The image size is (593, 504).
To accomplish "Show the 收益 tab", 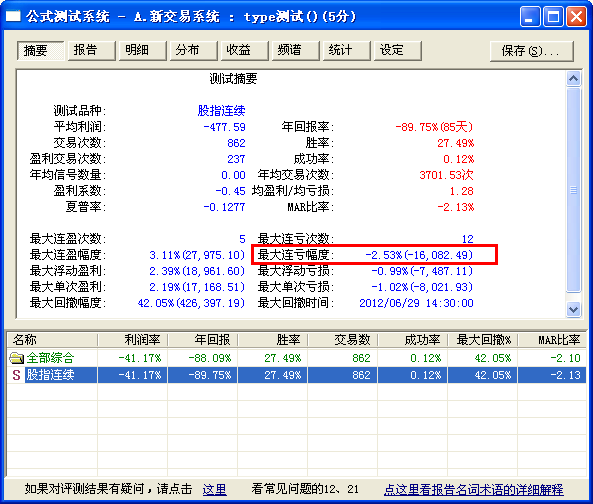I will 245,50.
